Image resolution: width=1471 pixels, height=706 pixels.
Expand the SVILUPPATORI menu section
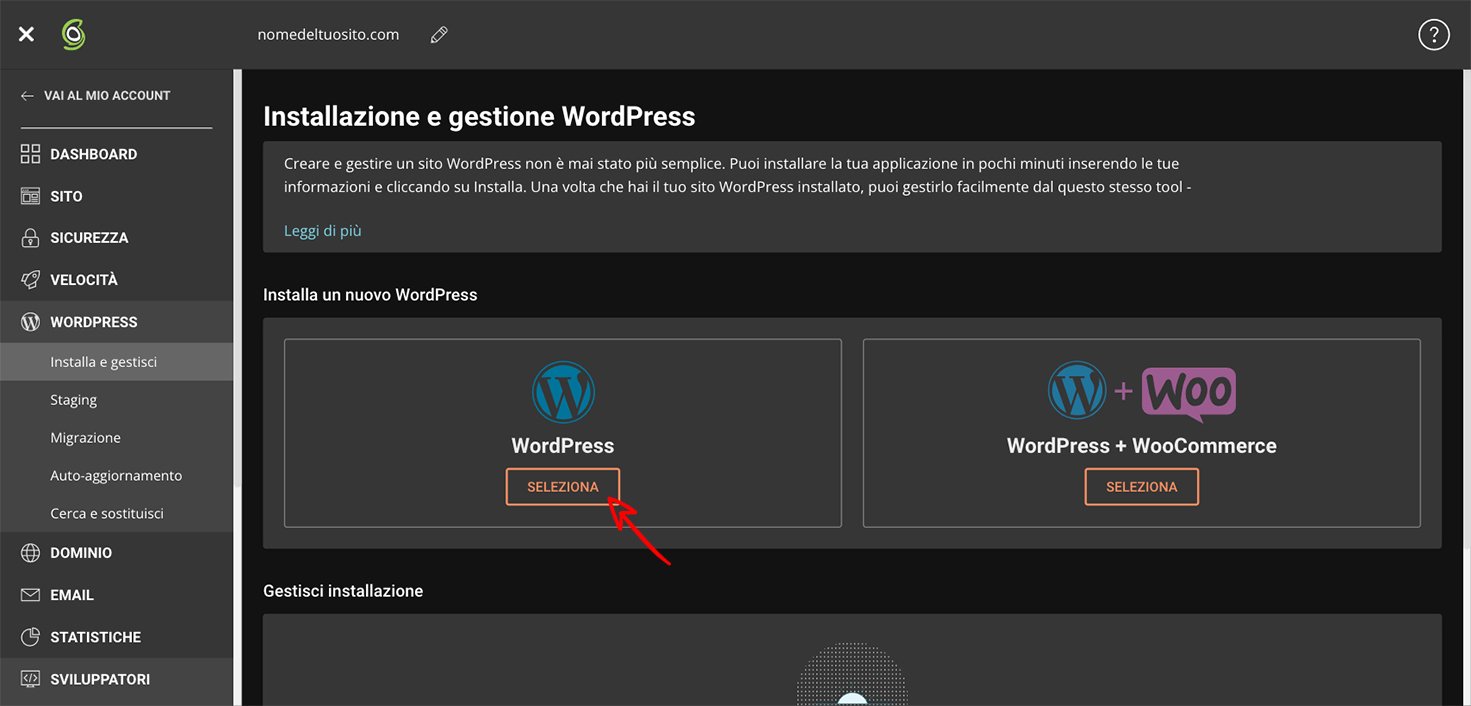116,679
